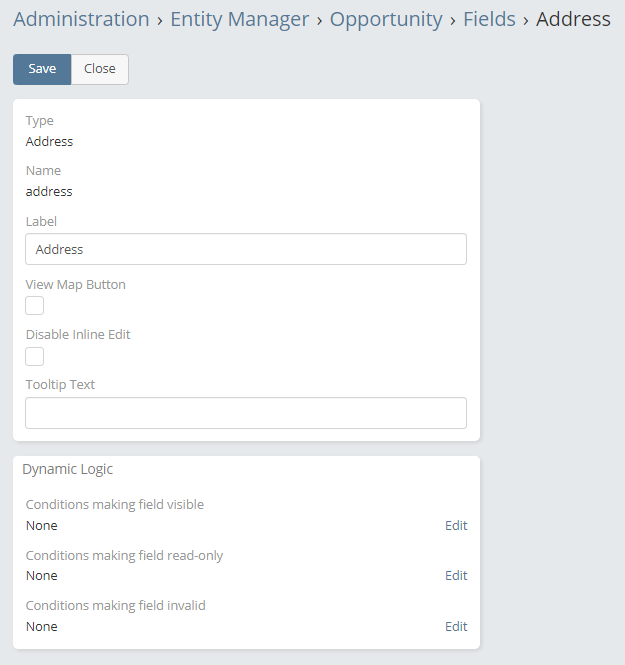Click the Dynamic Logic panel heading
Screen dimensions: 625x665
pos(68,469)
